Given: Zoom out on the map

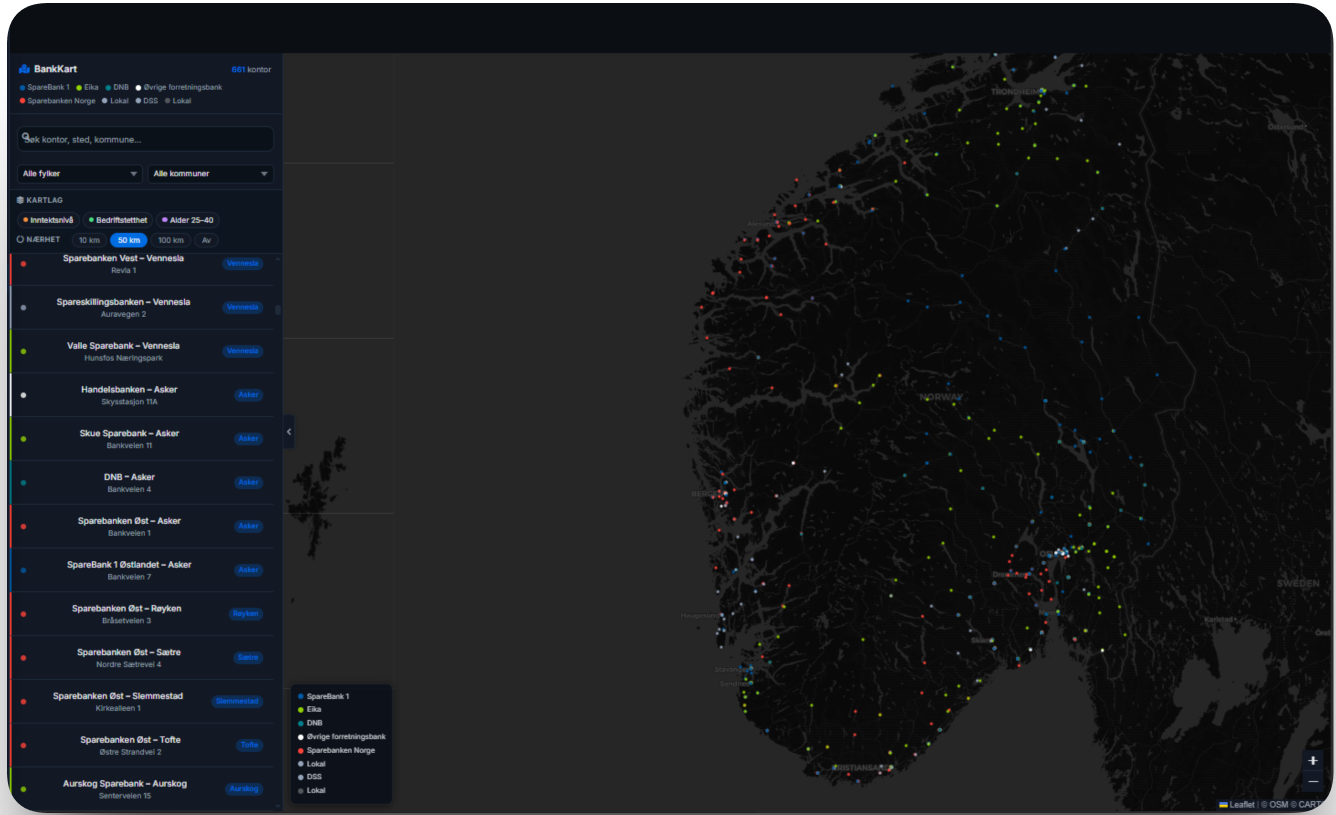Looking at the screenshot, I should pyautogui.click(x=1313, y=781).
